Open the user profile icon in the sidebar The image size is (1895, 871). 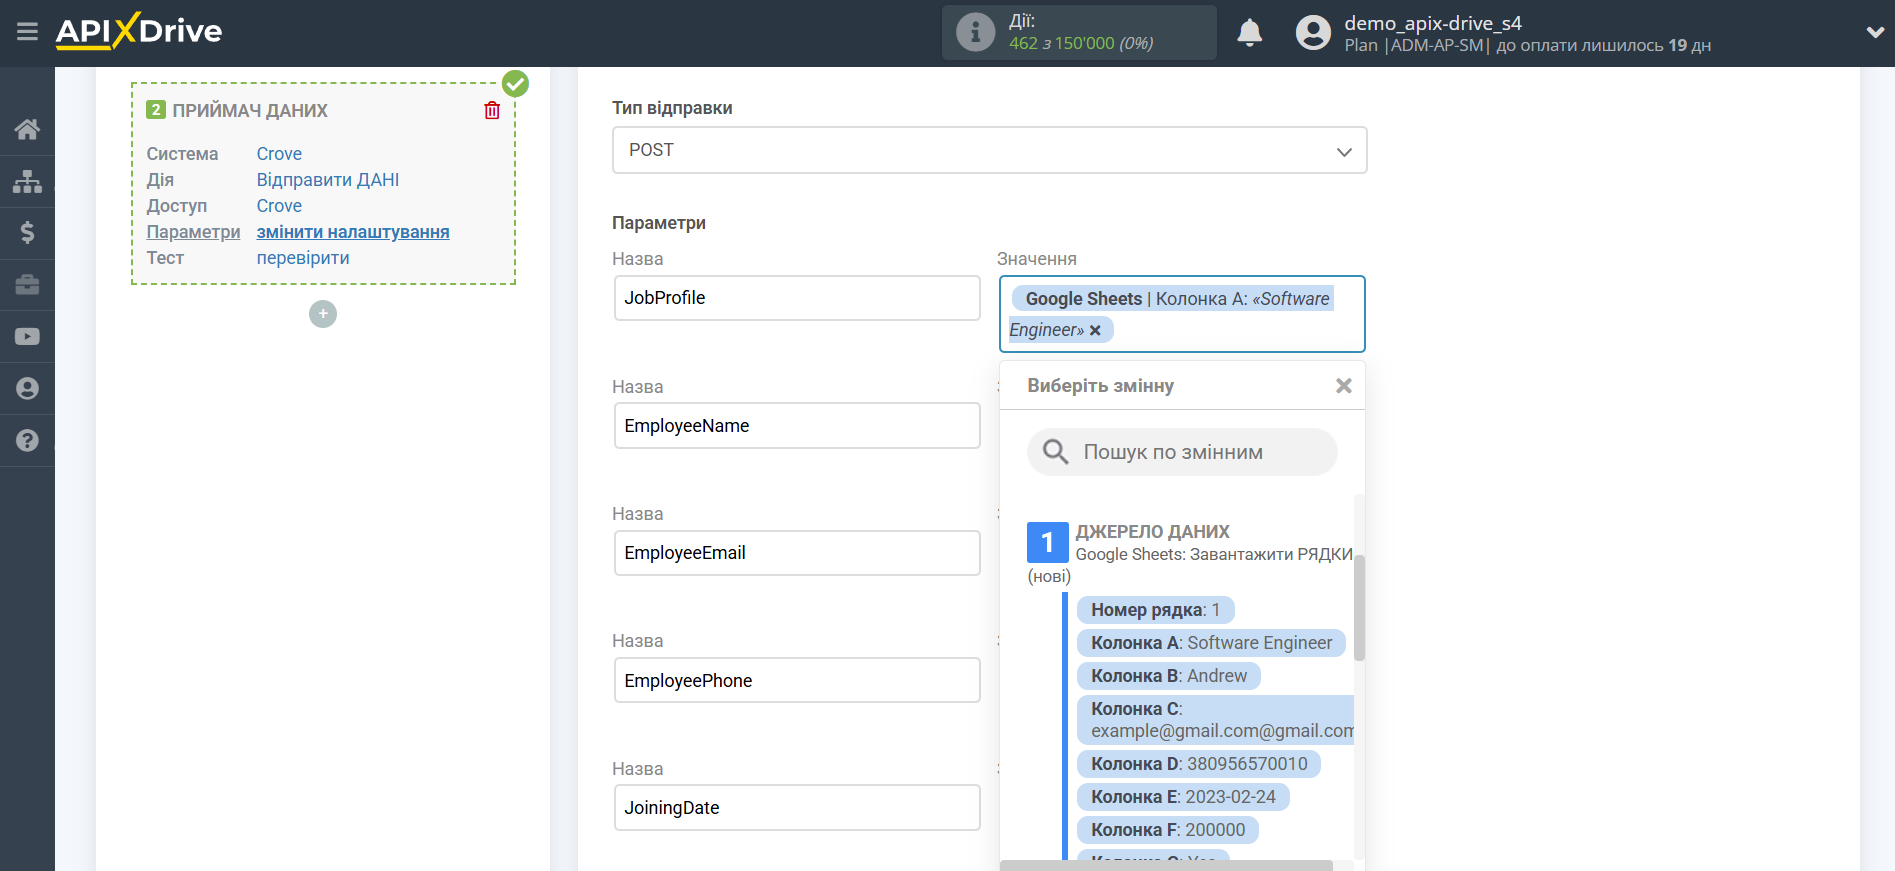coord(27,389)
